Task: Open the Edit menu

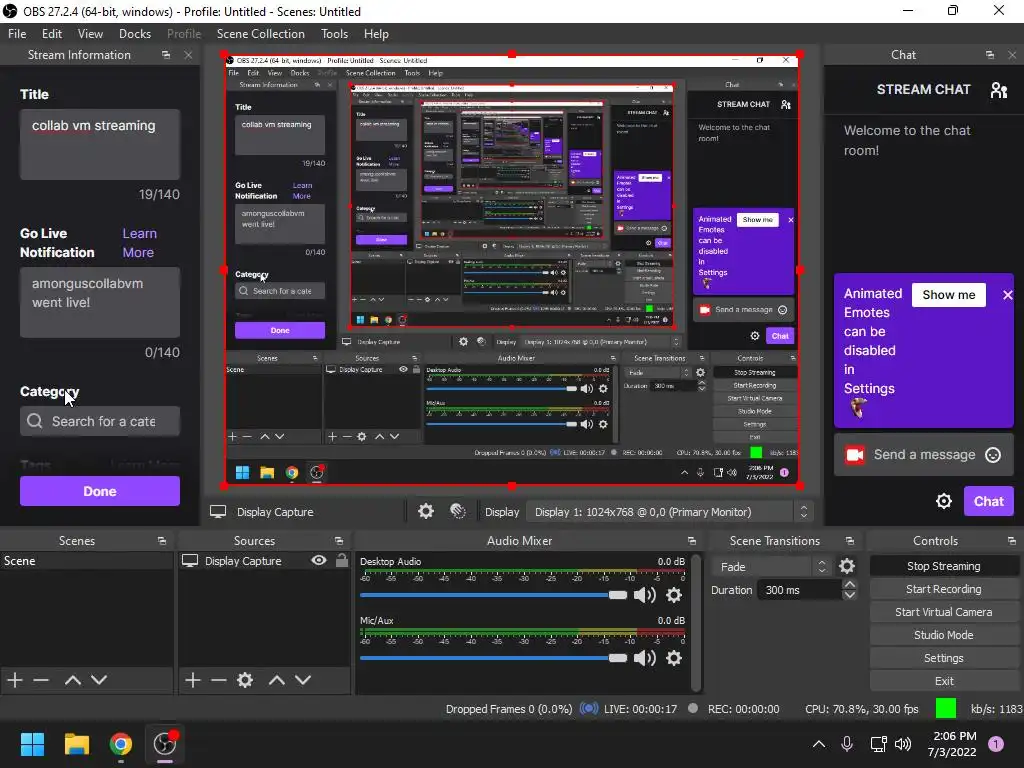Action: click(52, 34)
